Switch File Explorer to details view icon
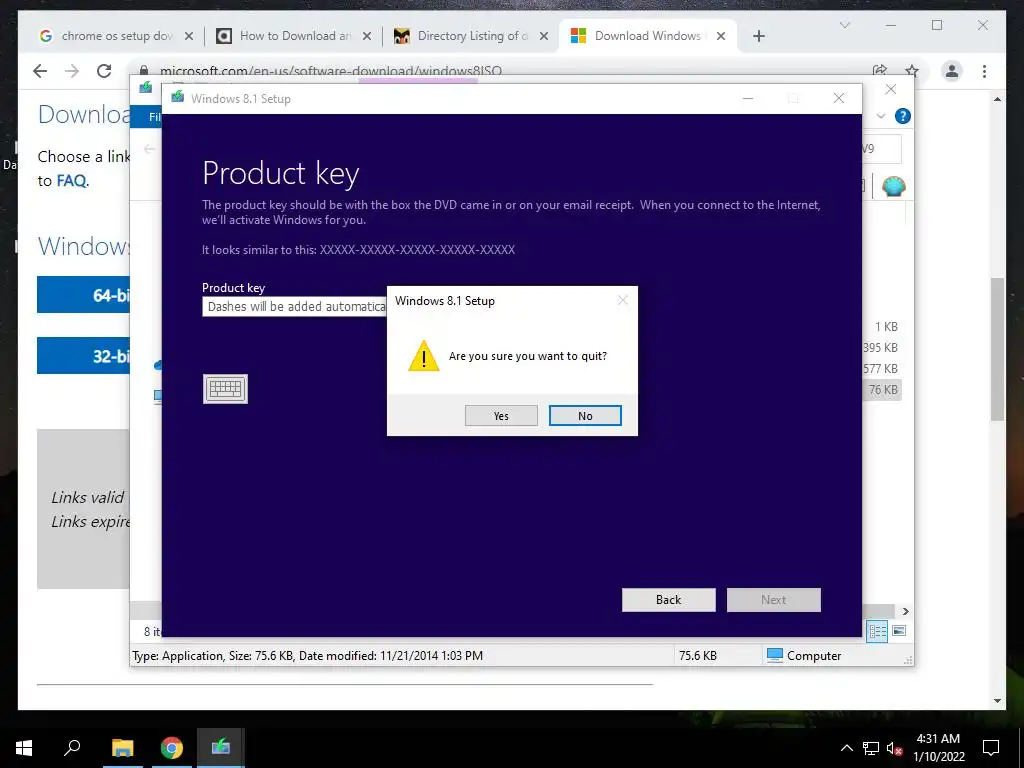1024x768 pixels. tap(877, 631)
